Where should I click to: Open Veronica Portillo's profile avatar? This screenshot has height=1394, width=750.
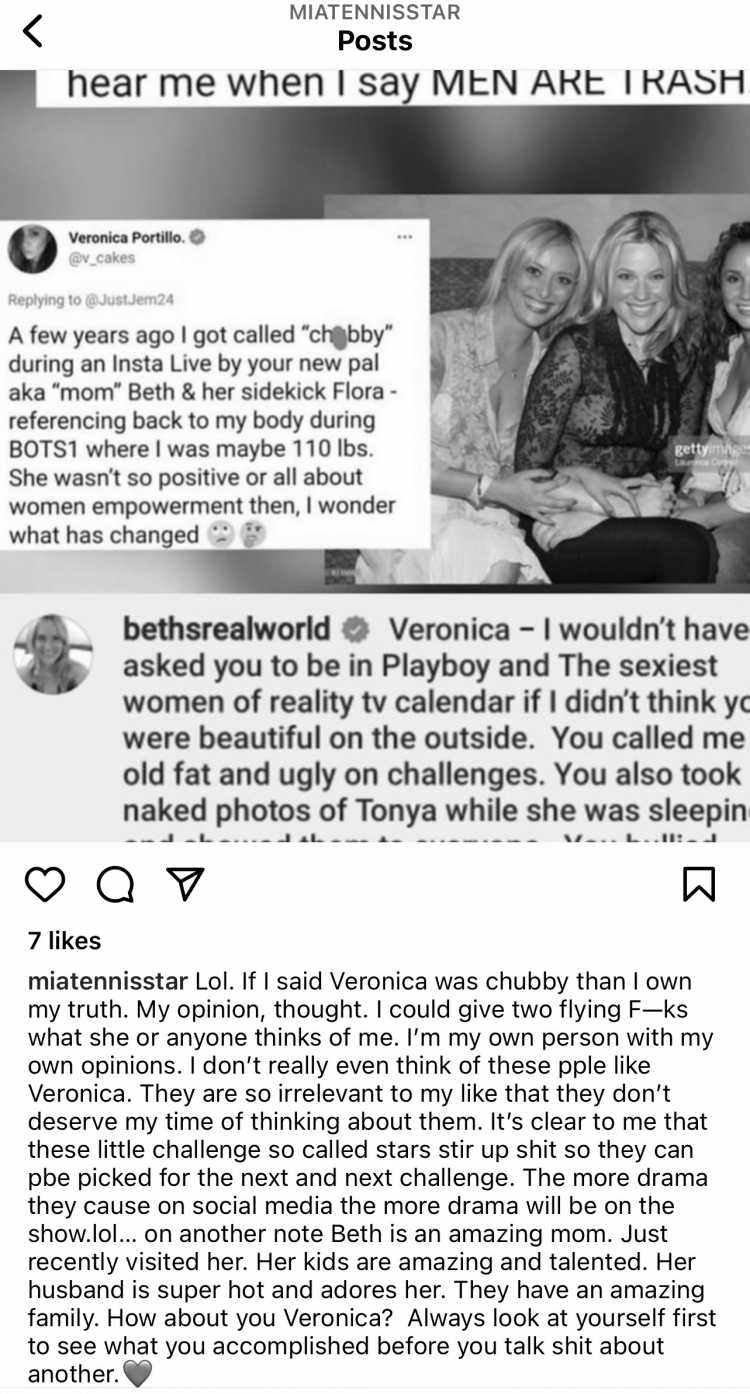tap(32, 248)
